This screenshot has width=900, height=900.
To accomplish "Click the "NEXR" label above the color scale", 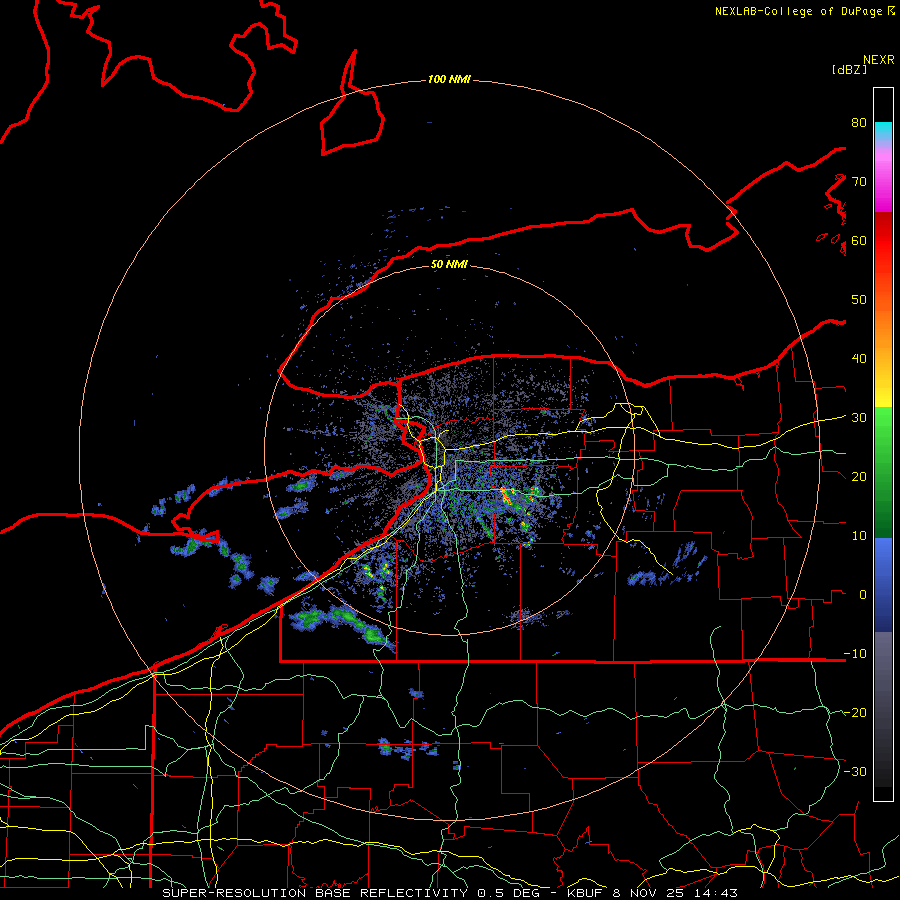I will point(879,60).
